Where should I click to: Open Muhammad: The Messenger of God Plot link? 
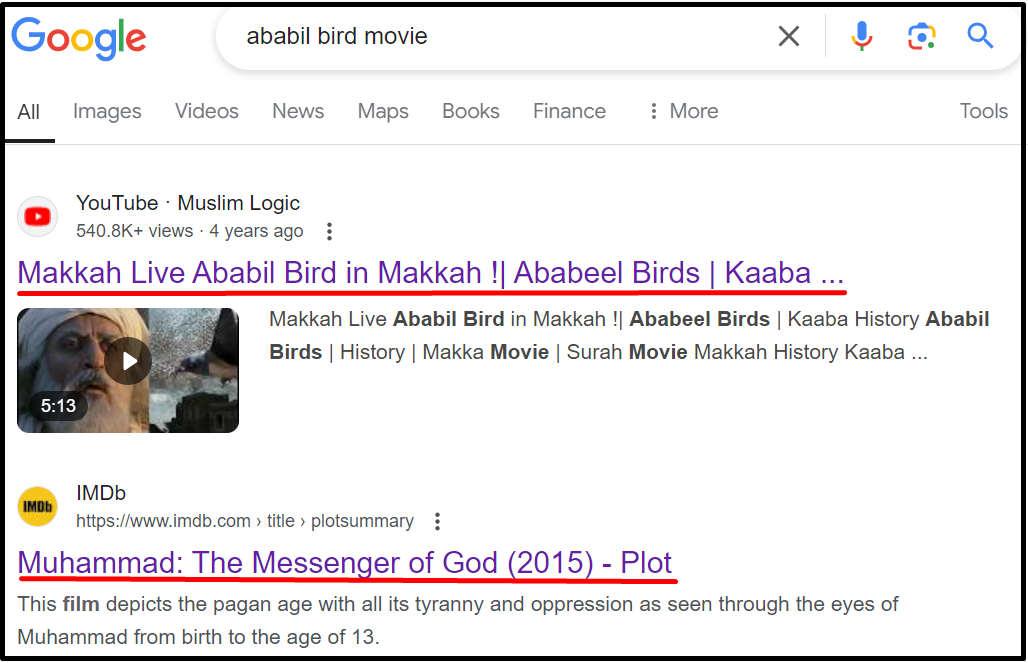tap(345, 563)
